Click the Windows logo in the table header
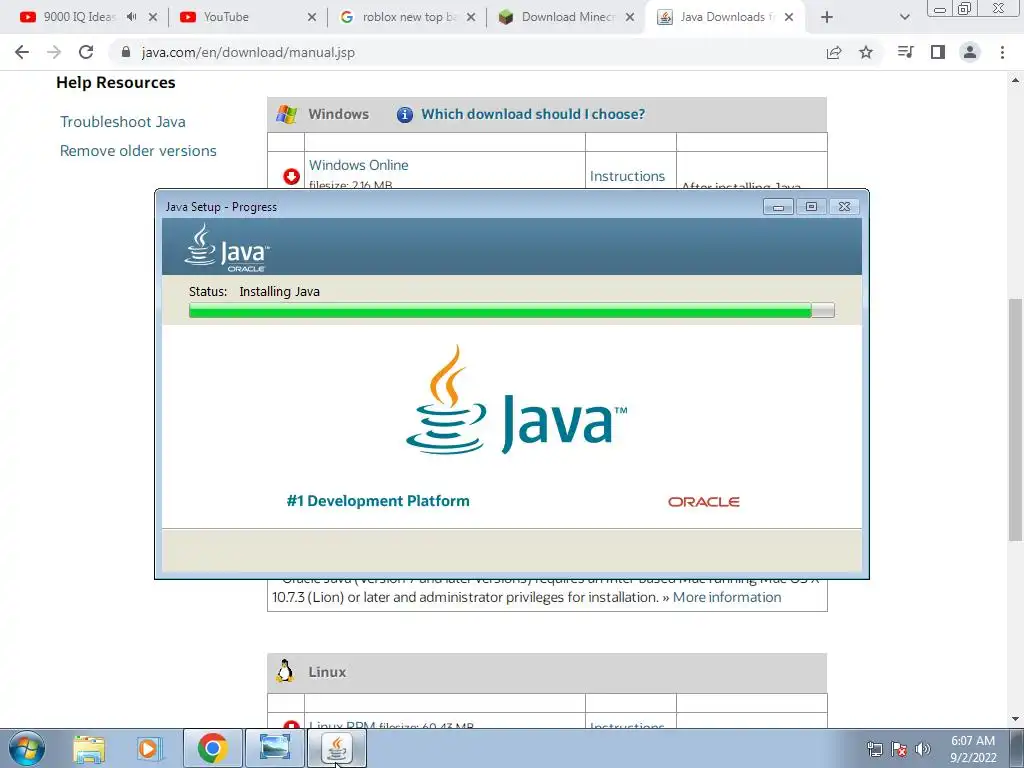The height and width of the screenshot is (768, 1024). 286,114
